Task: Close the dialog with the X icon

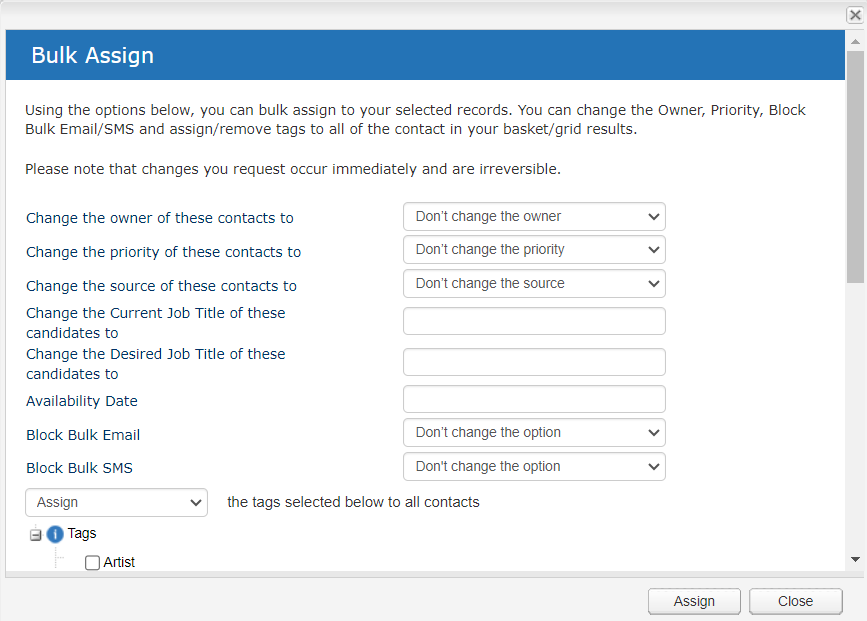Action: [x=855, y=14]
